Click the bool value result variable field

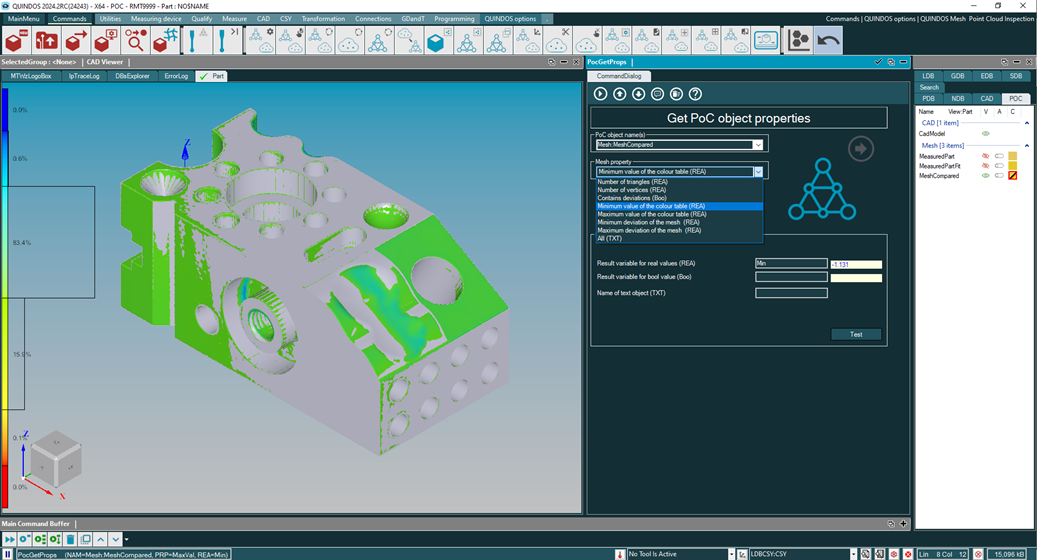tap(791, 277)
